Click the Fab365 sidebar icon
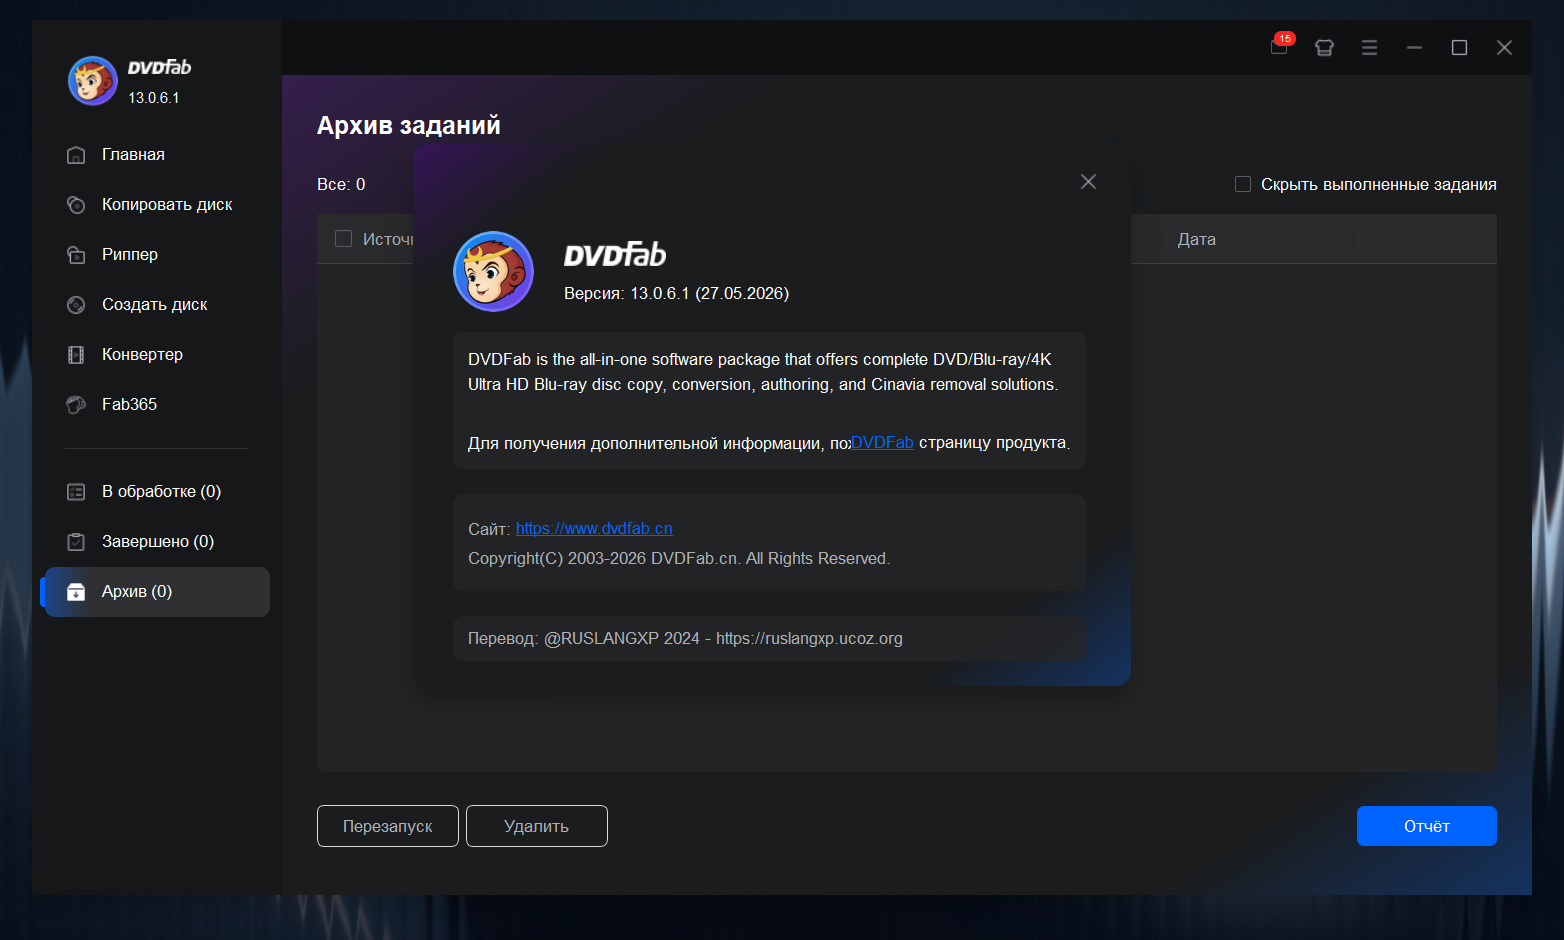The width and height of the screenshot is (1564, 940). [x=76, y=405]
